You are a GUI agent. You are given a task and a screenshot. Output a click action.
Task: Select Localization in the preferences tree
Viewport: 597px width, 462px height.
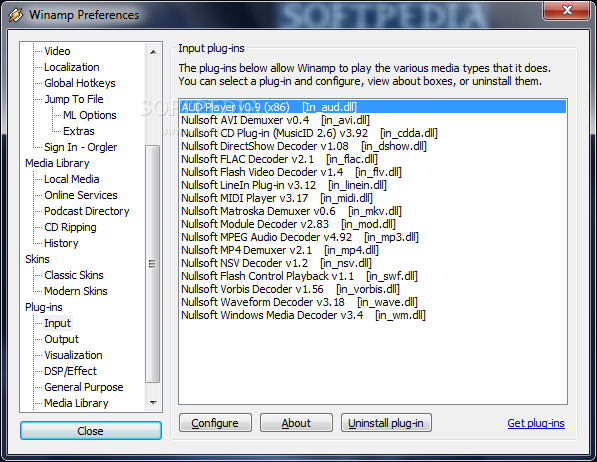pos(72,67)
